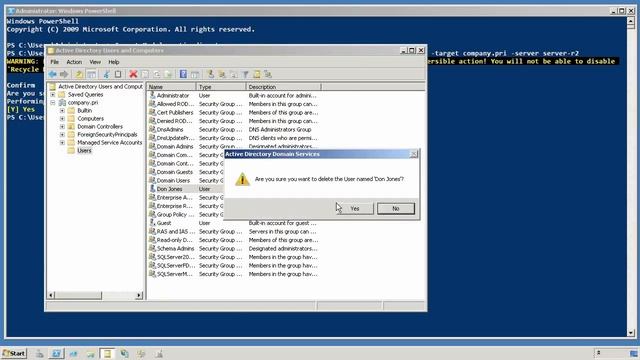Click the PowerShell taskbar icon
Screen dimensions: 640x360
56,353
